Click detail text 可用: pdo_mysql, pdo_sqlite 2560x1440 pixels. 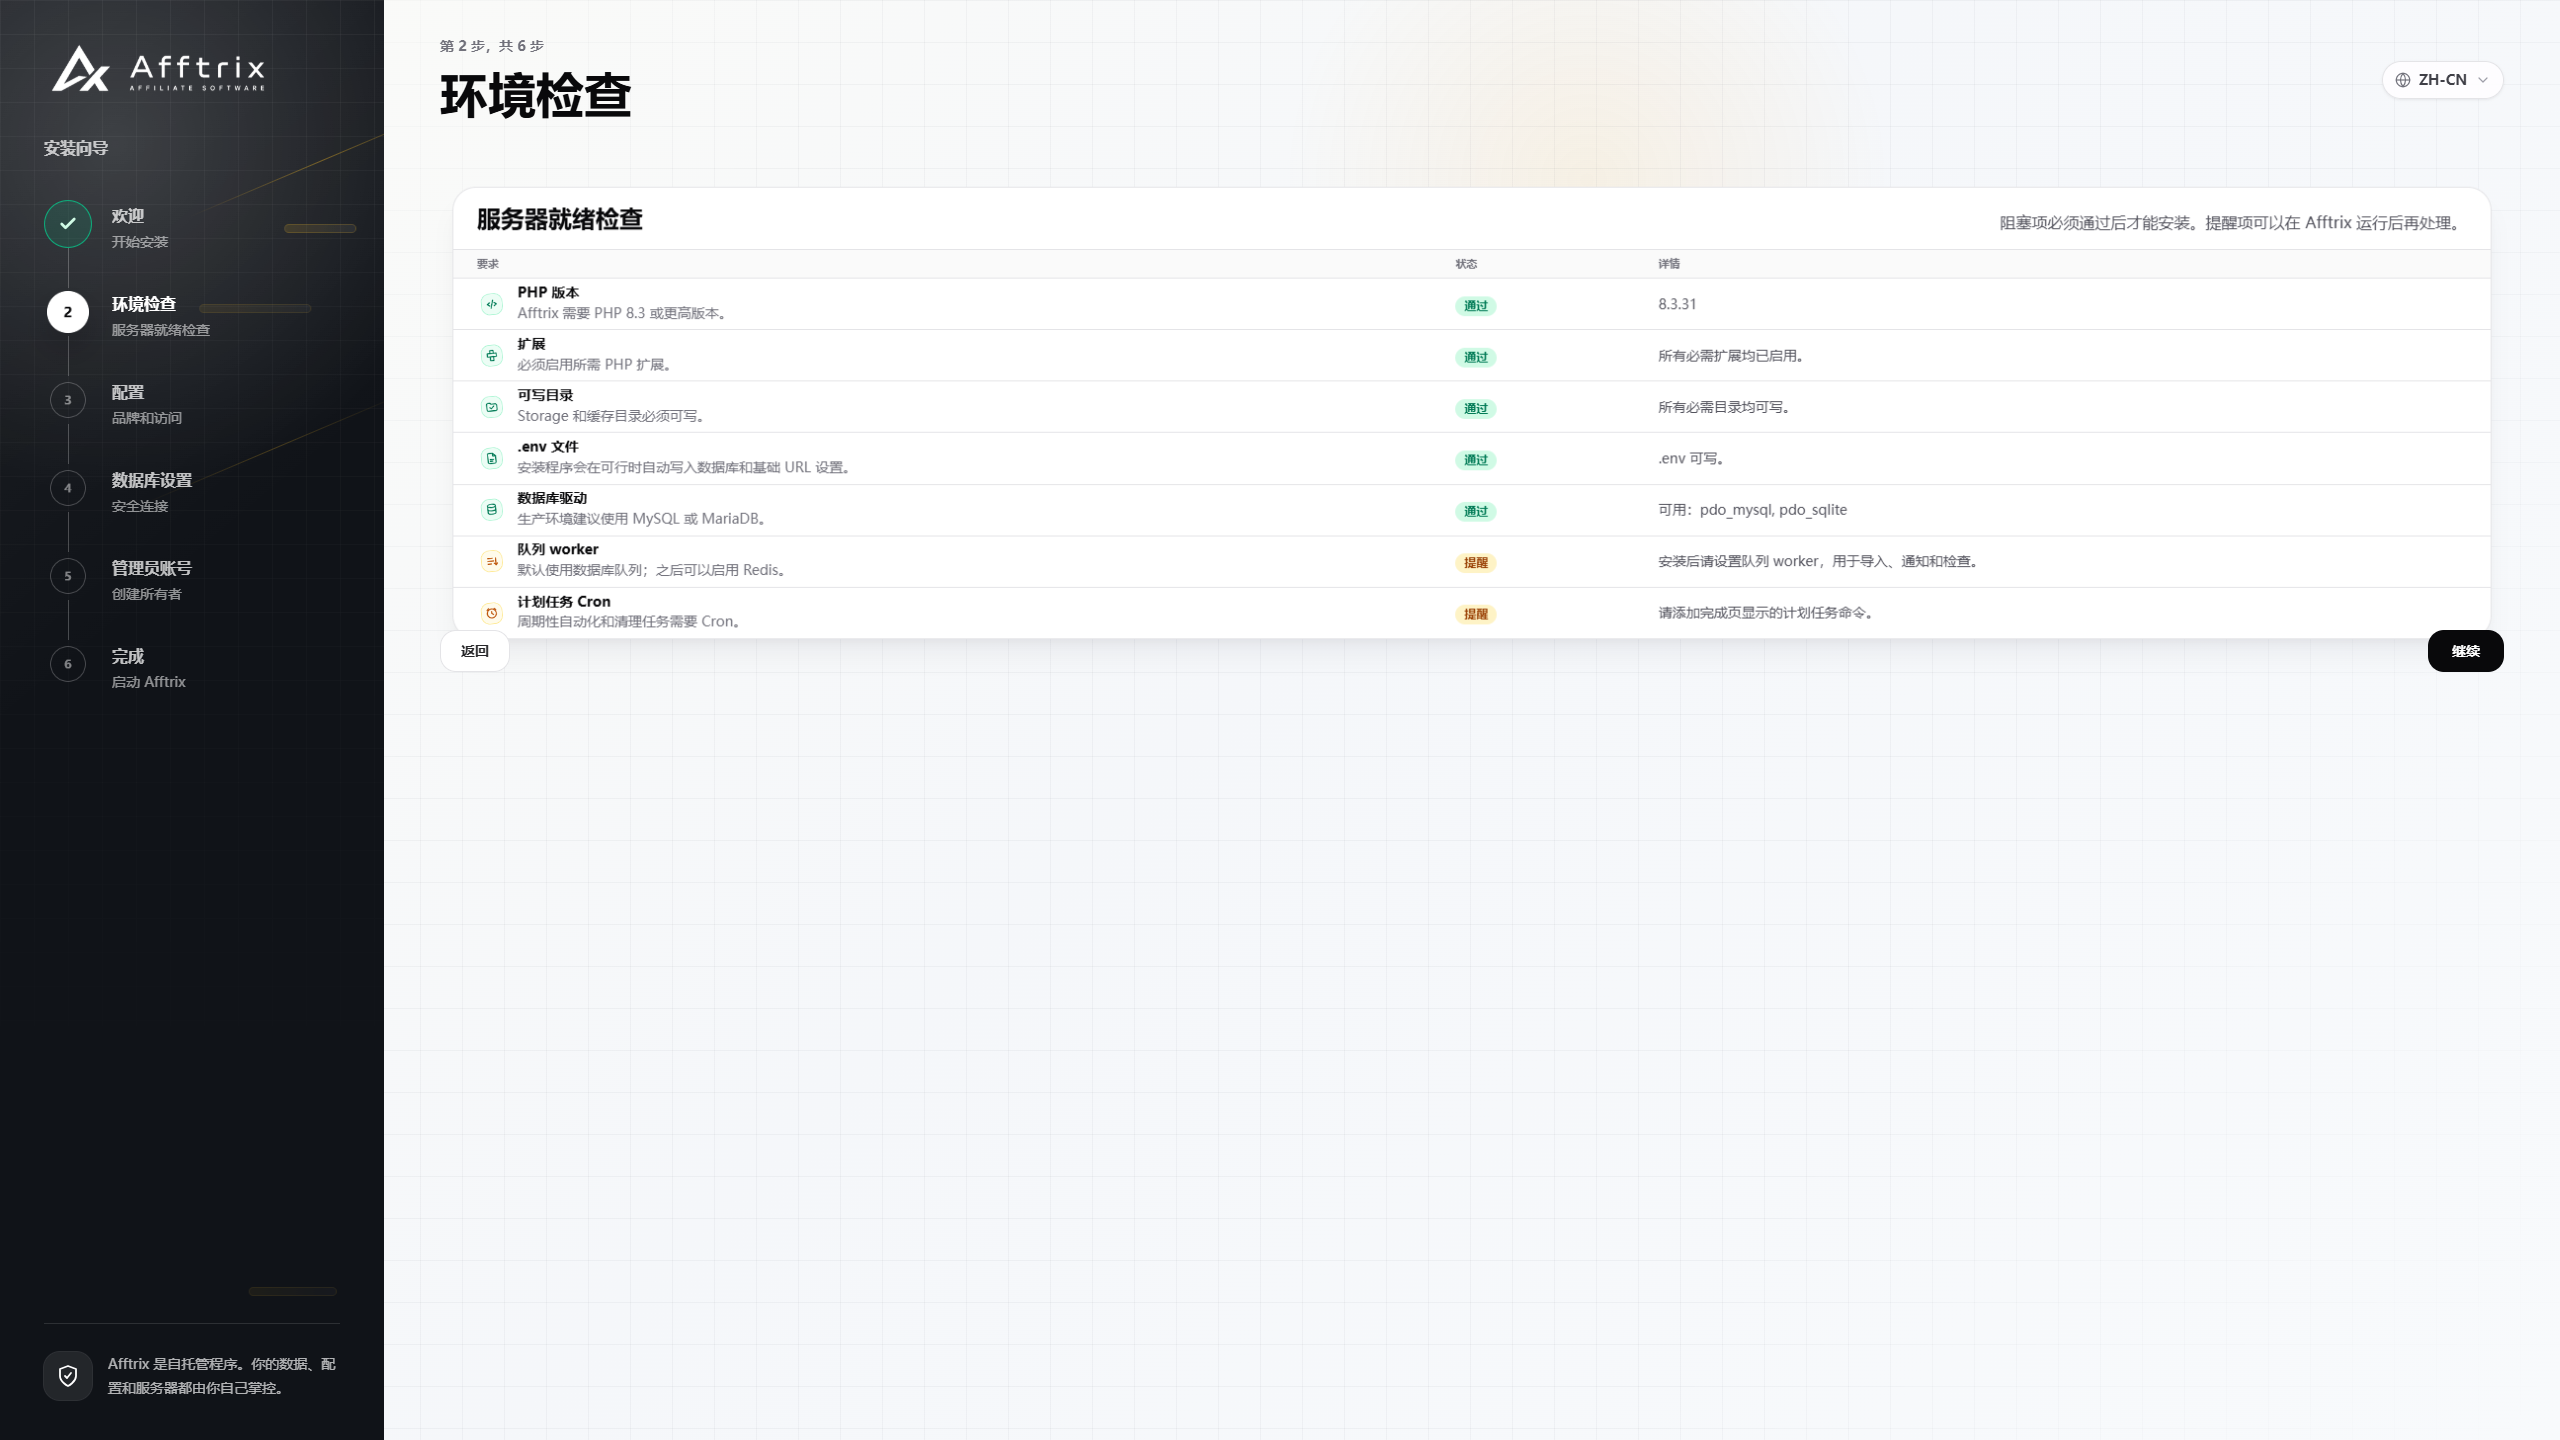point(1752,510)
